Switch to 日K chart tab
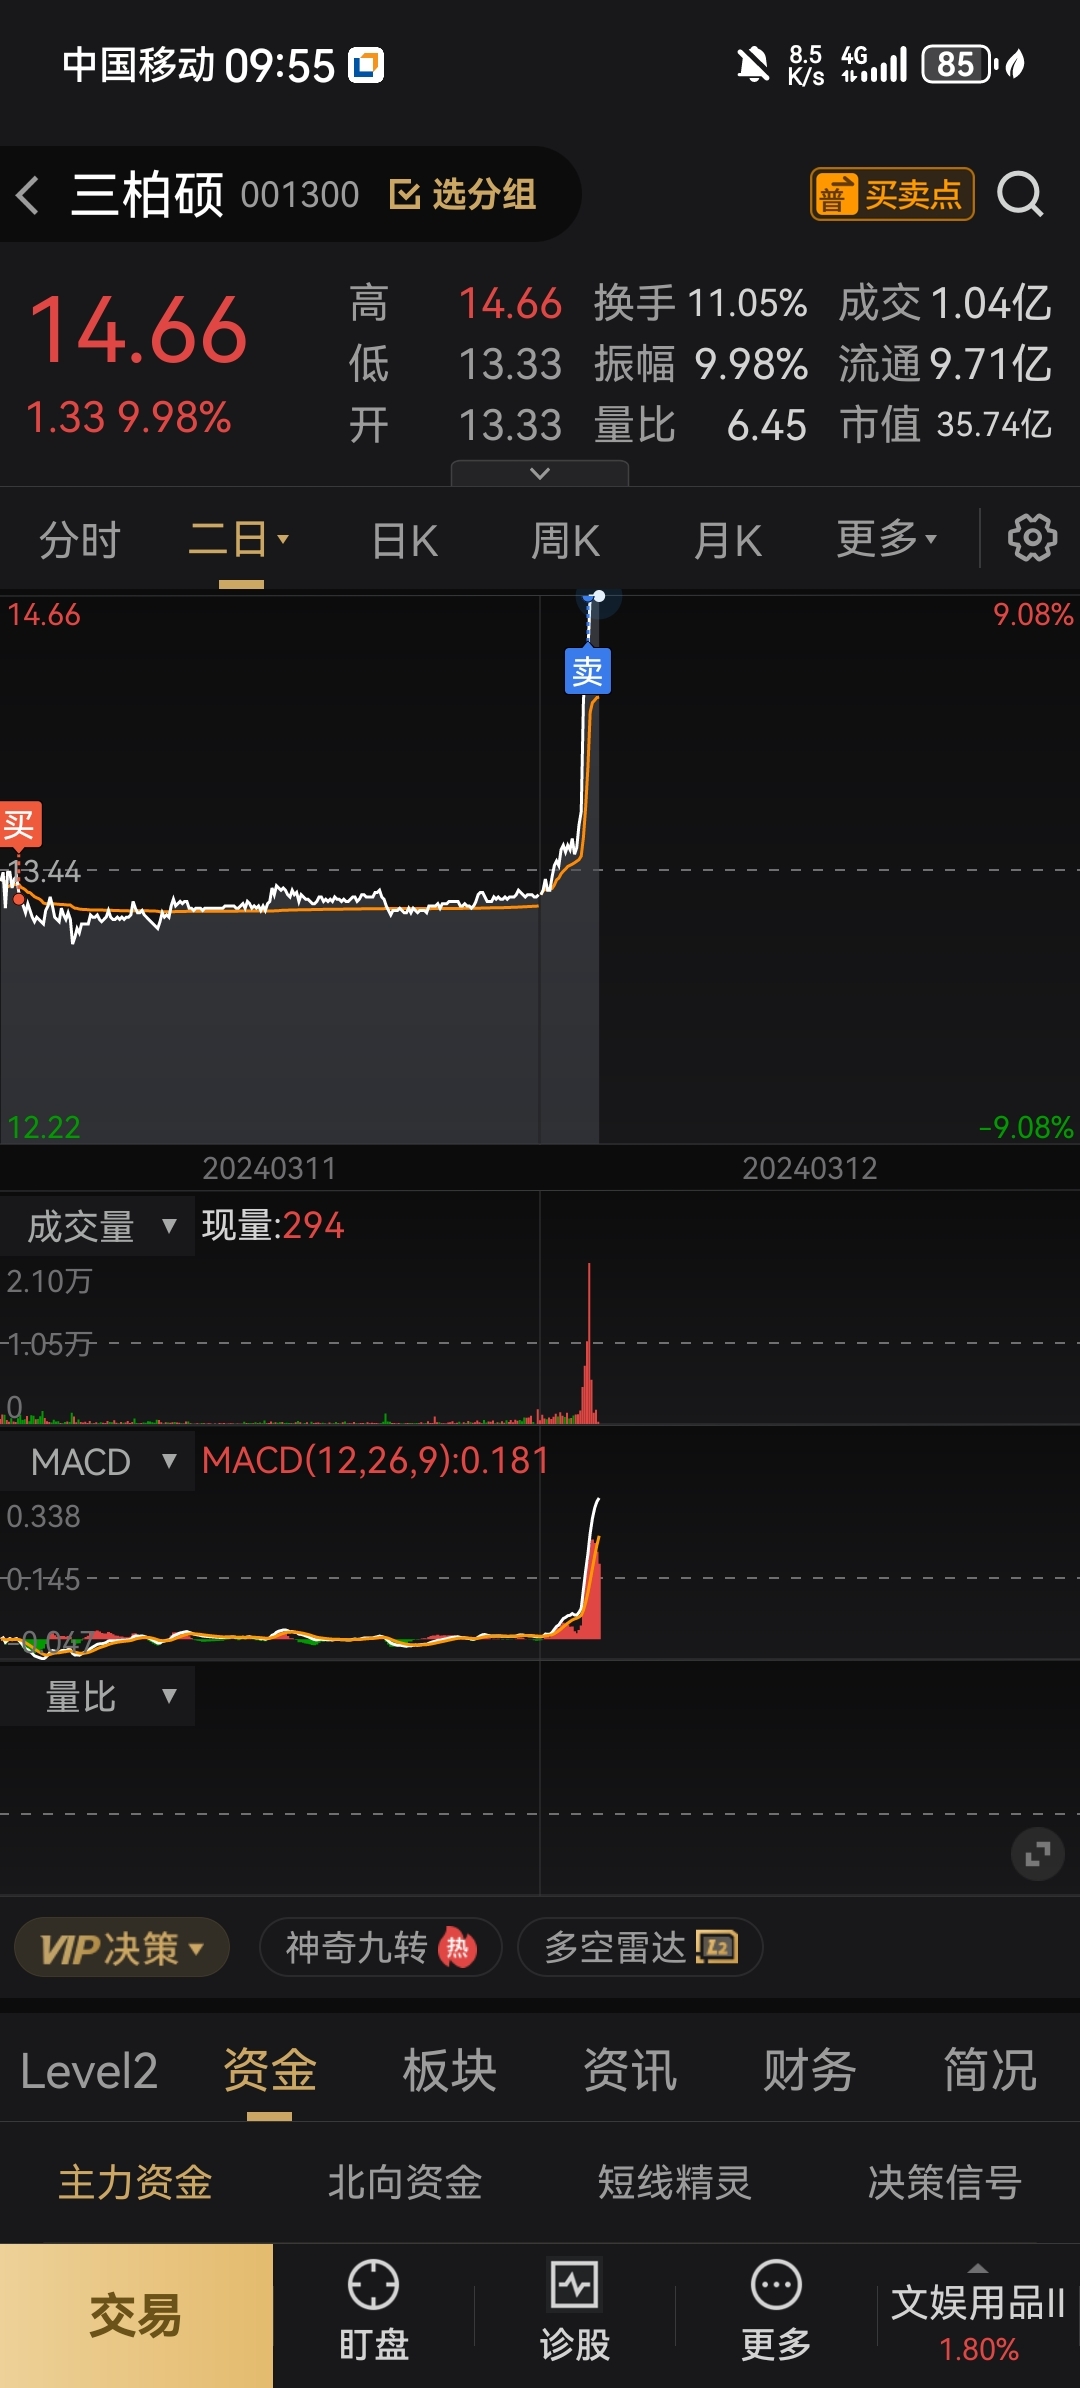Viewport: 1080px width, 2388px height. tap(405, 541)
